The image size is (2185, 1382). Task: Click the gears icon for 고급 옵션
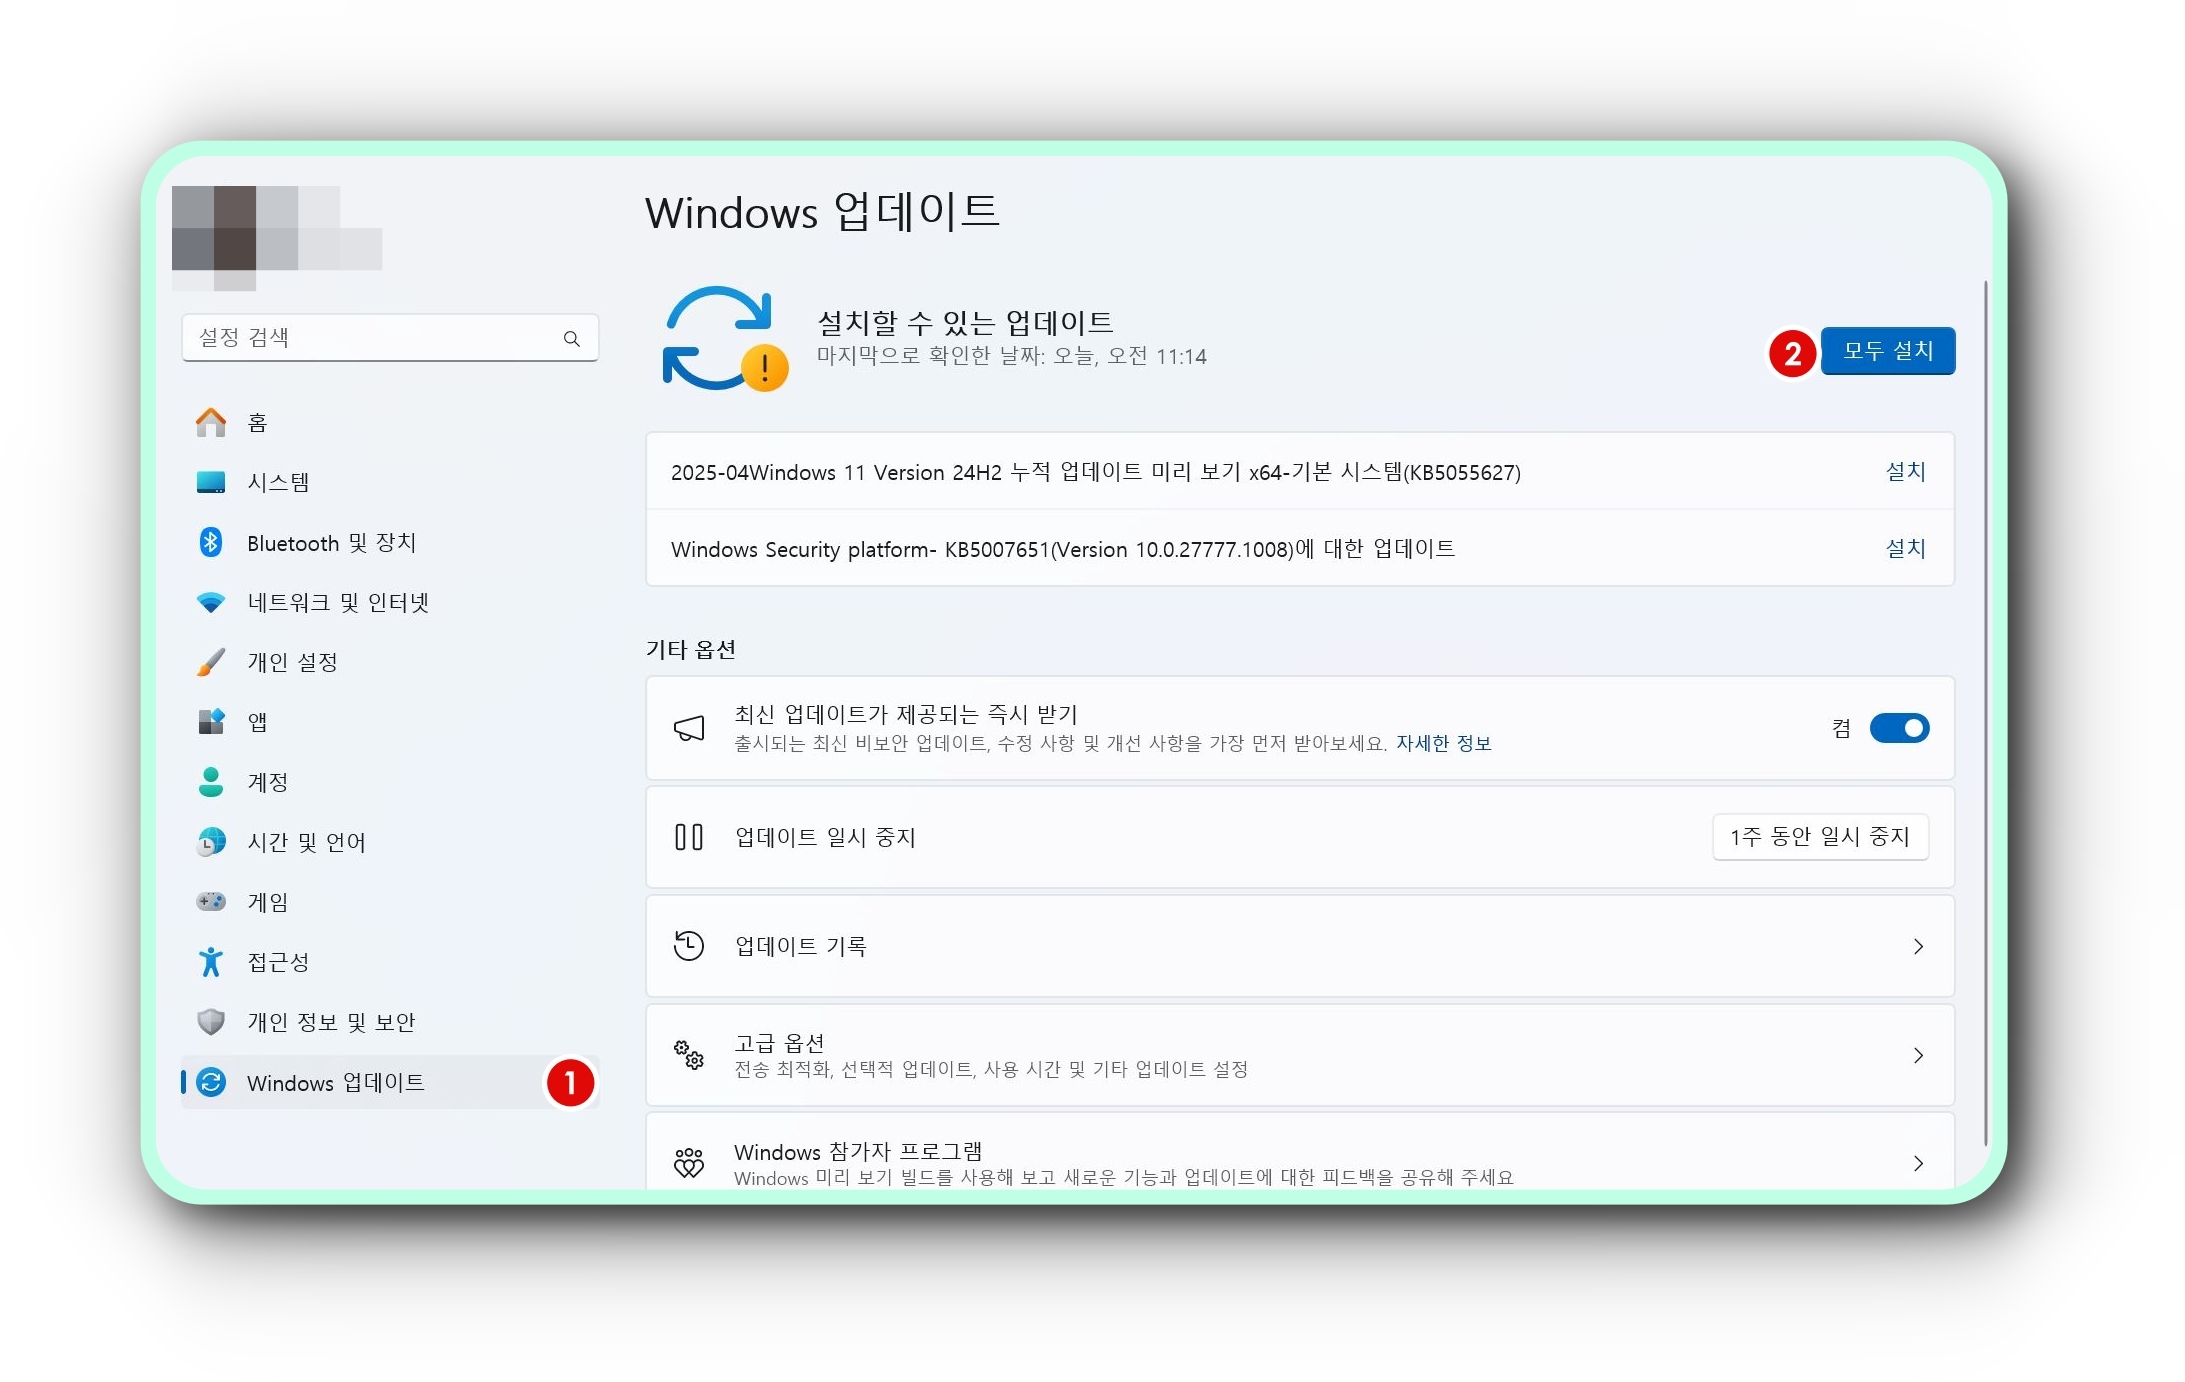(689, 1055)
